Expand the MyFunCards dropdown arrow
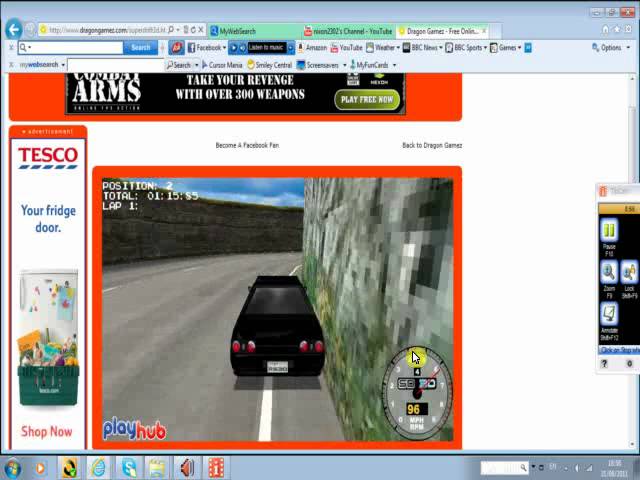Viewport: 640px width, 480px height. (x=394, y=65)
